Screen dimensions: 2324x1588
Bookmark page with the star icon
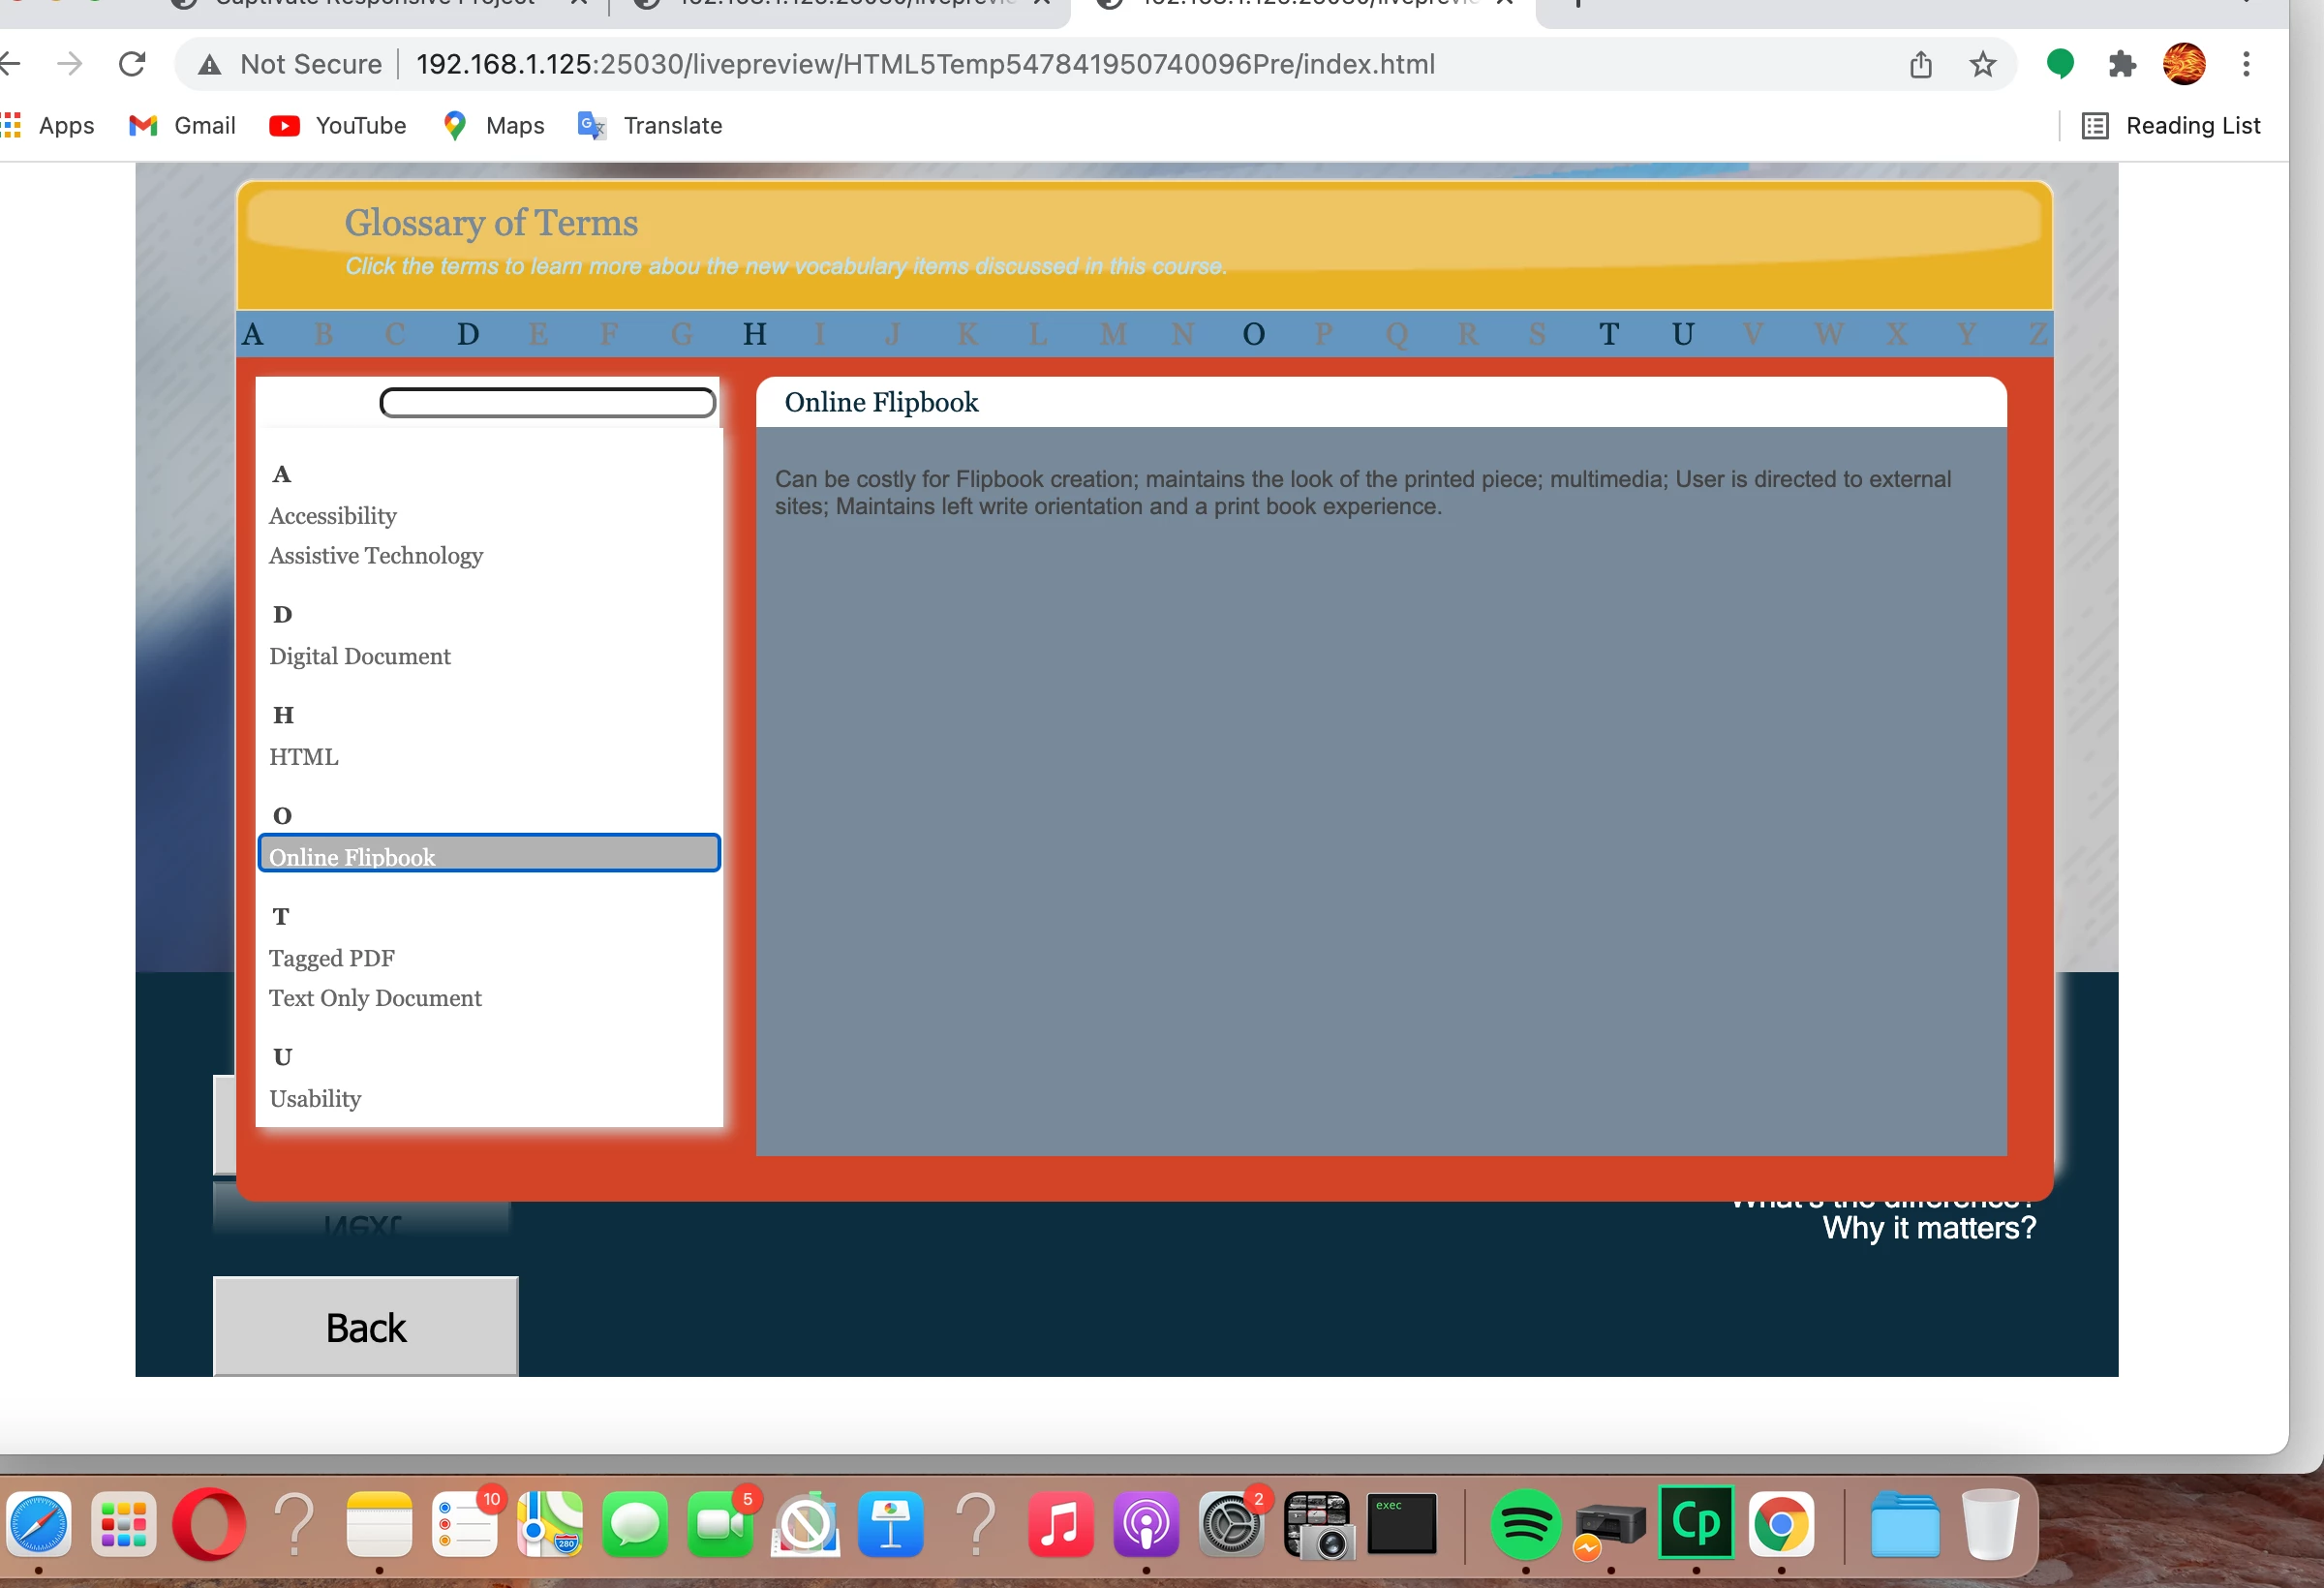coord(1982,65)
